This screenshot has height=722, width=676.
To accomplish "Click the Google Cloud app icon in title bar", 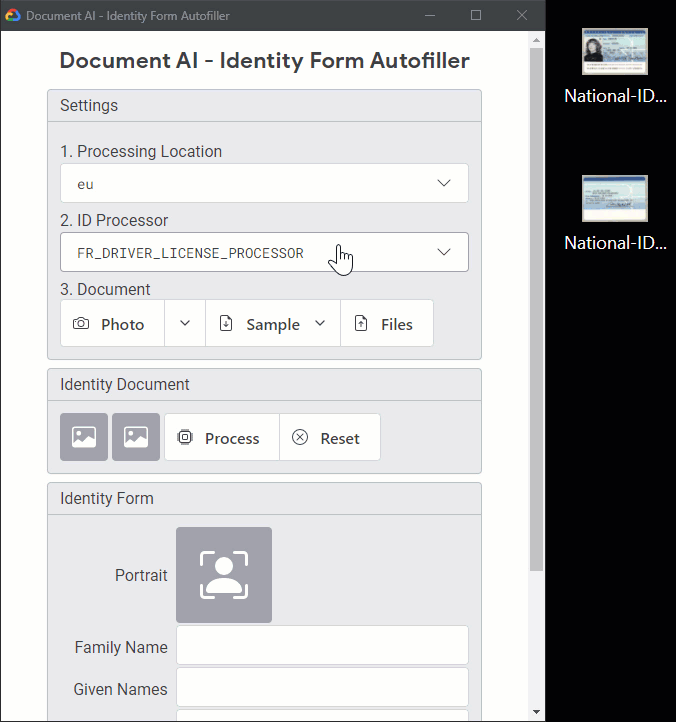I will coord(13,15).
